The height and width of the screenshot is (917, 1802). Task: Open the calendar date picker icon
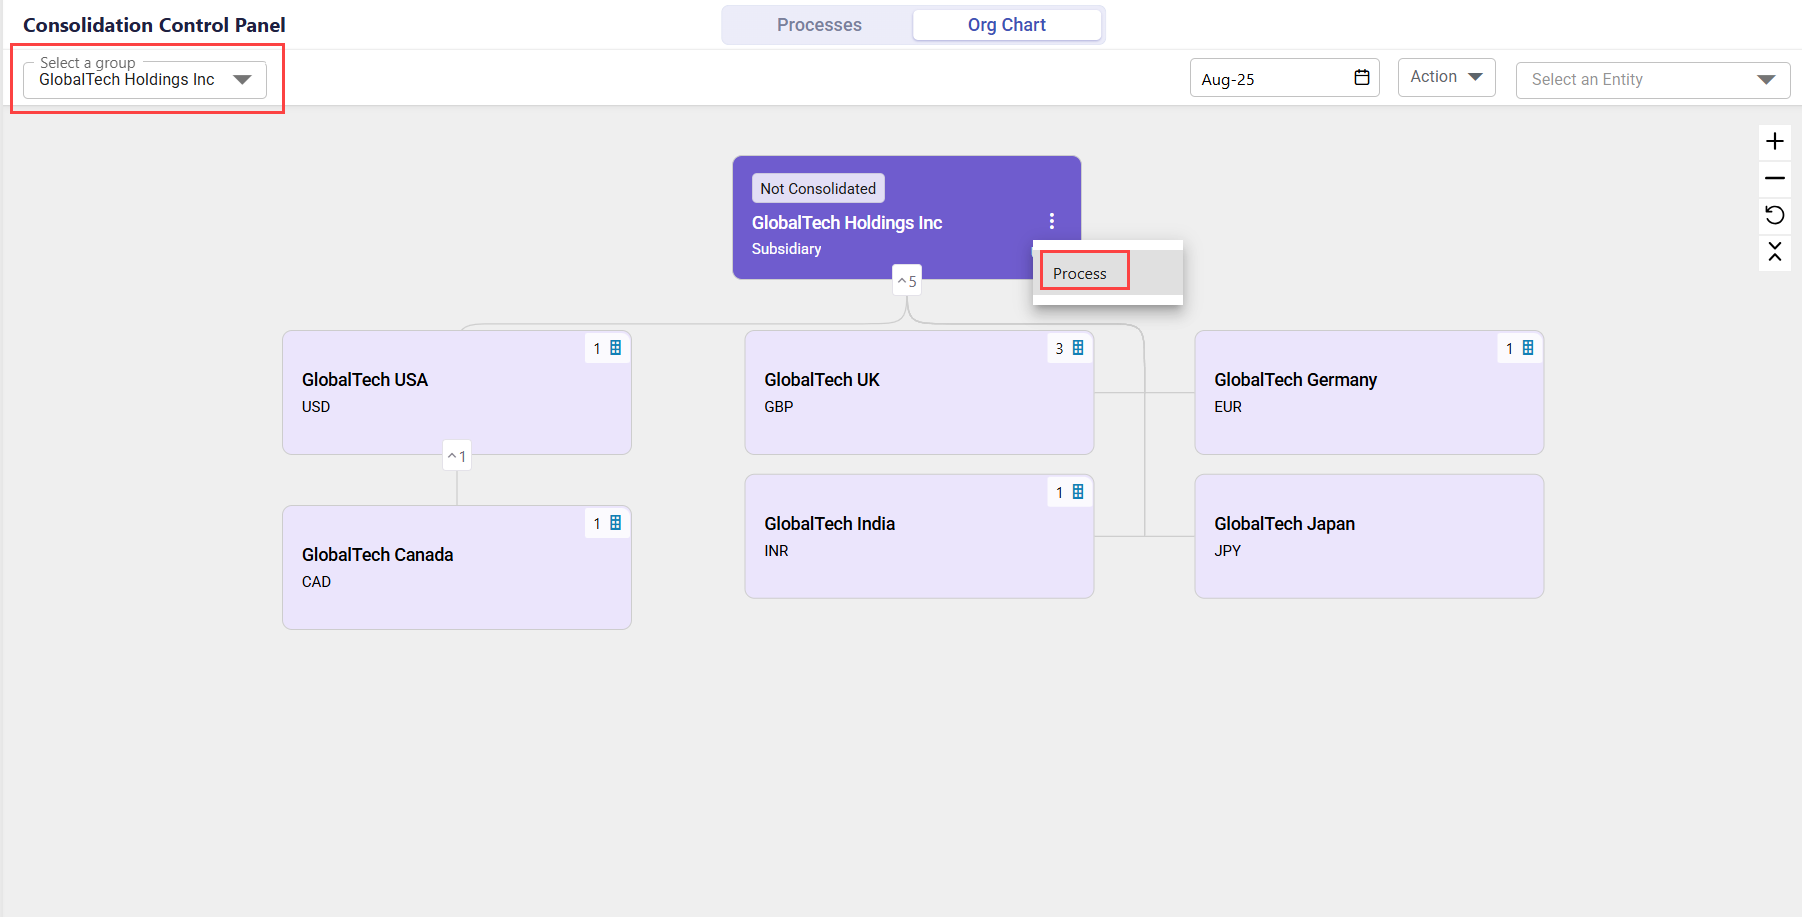coord(1361,78)
